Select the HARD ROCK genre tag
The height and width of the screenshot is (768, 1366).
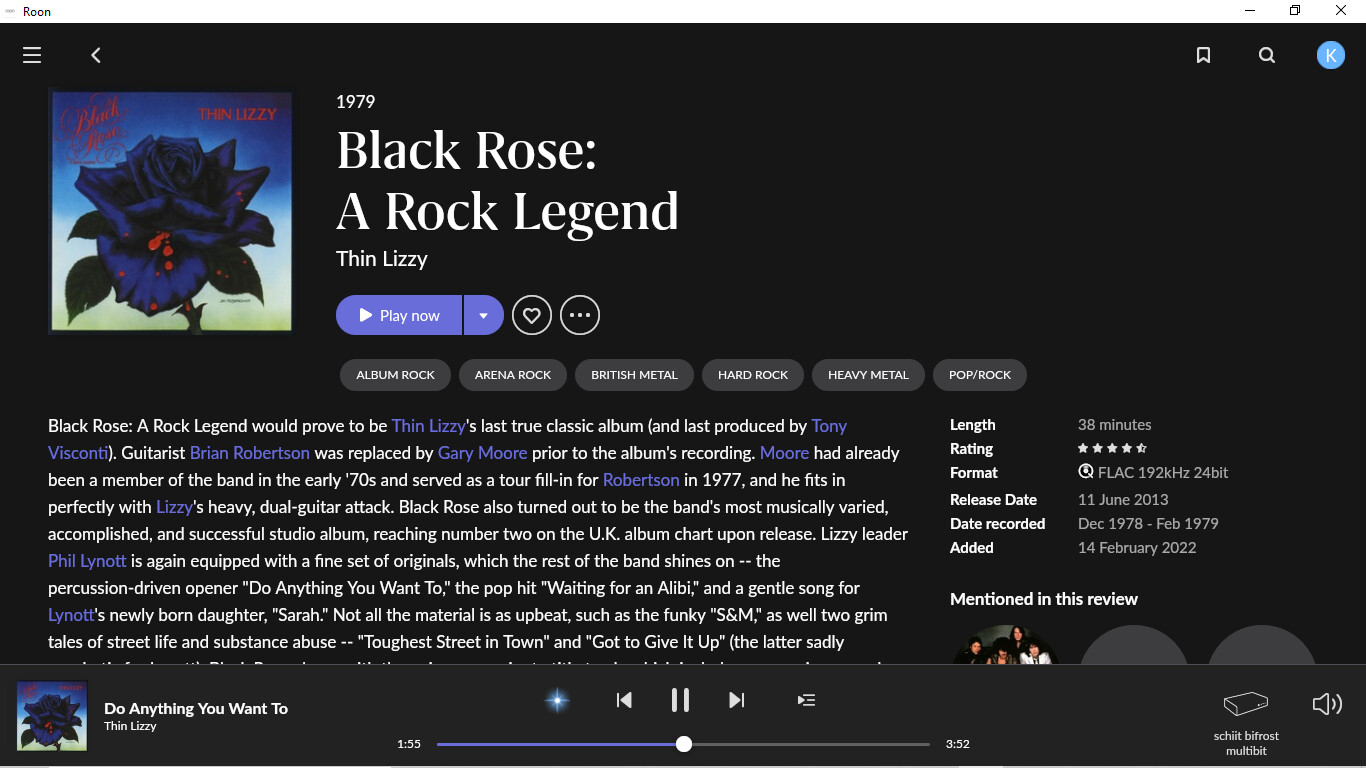(753, 375)
